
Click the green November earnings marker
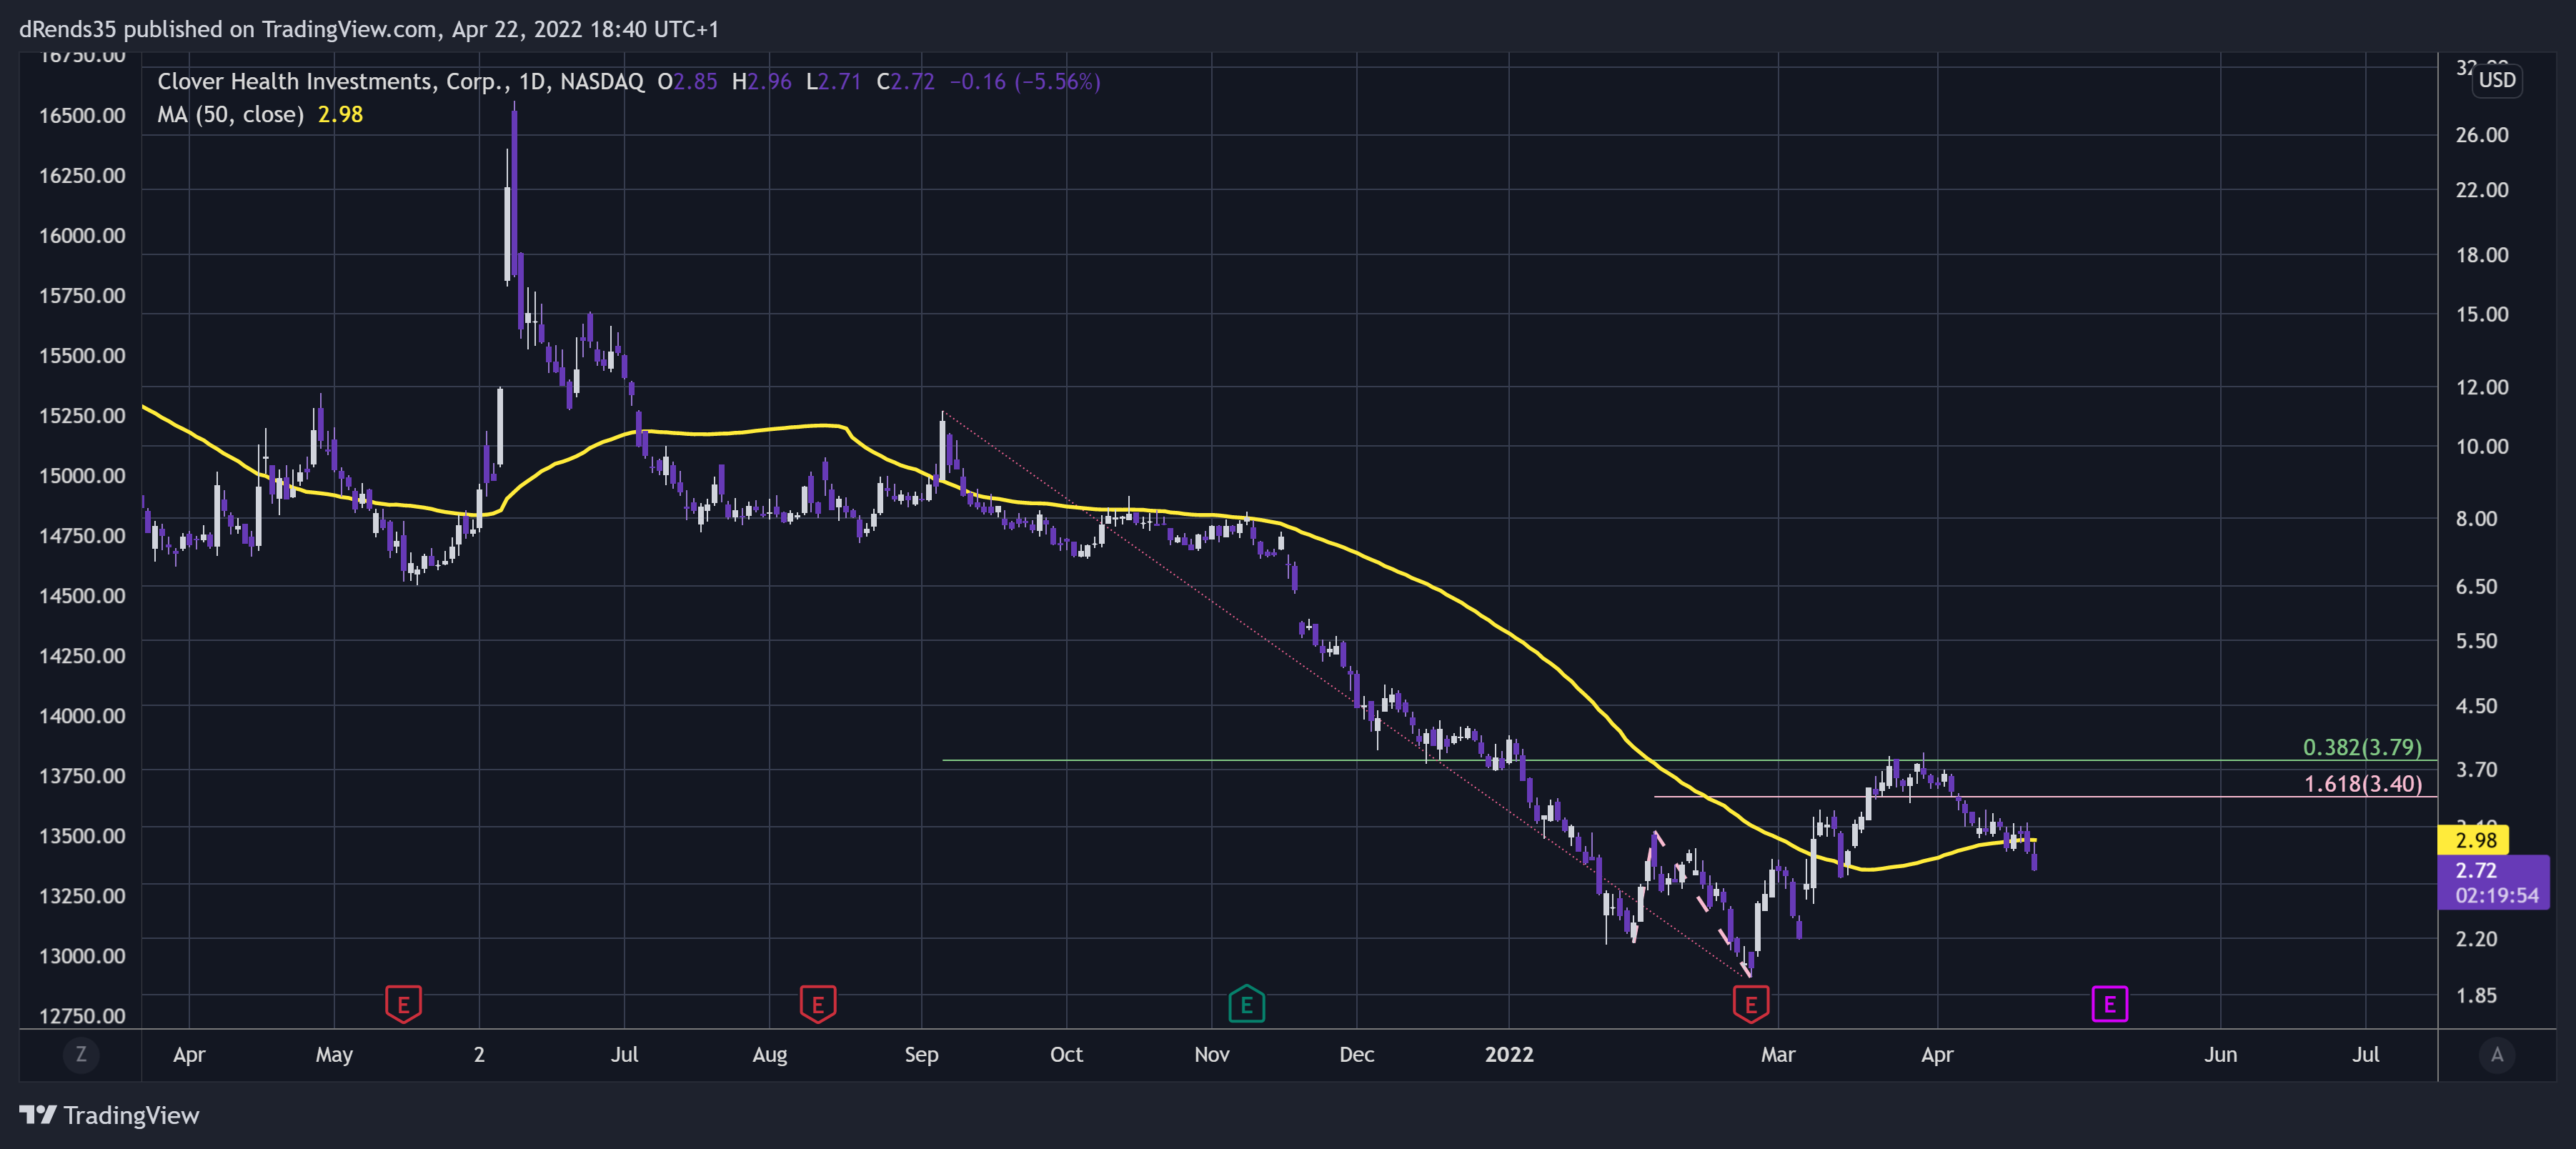(1246, 1004)
